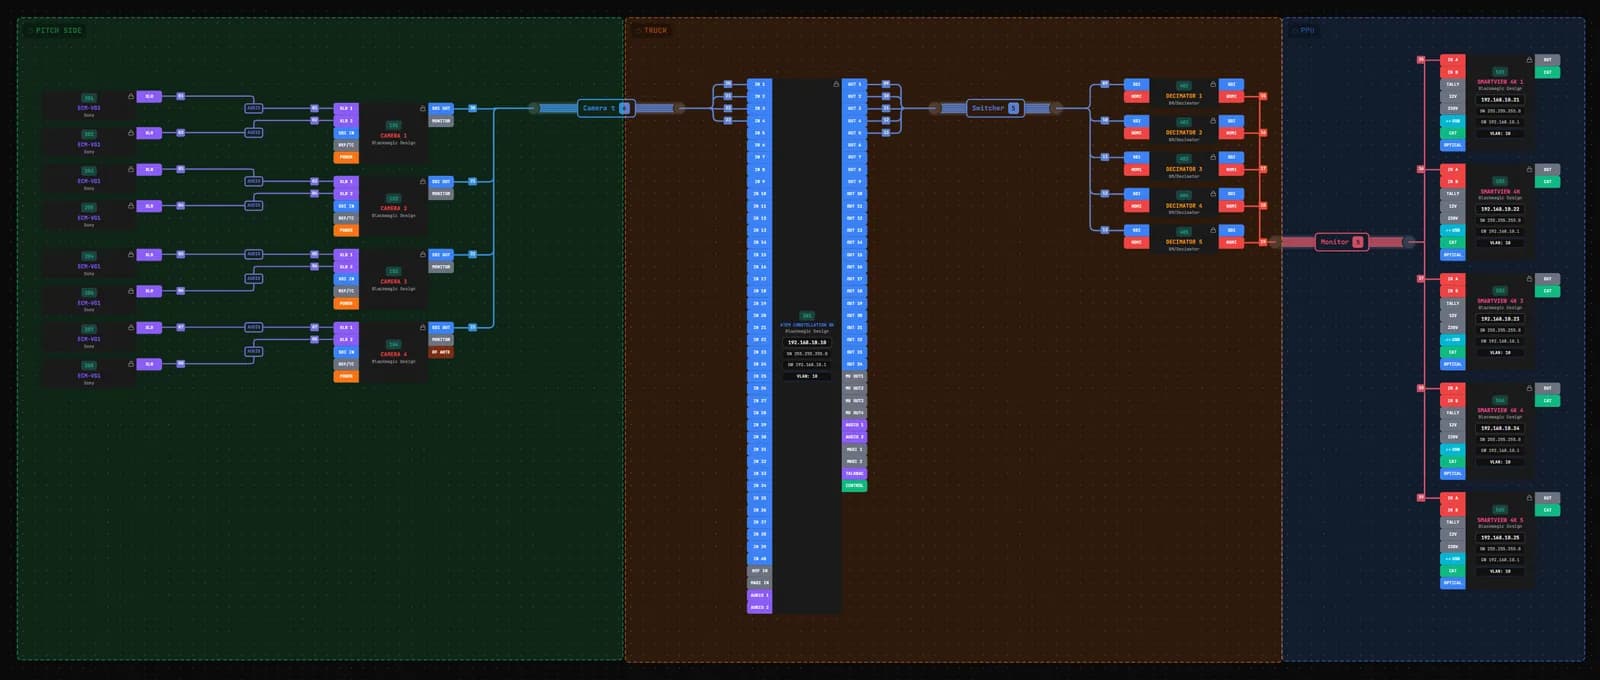Click the lock icon on SMARTVIEW 4K 4

pyautogui.click(x=1530, y=388)
